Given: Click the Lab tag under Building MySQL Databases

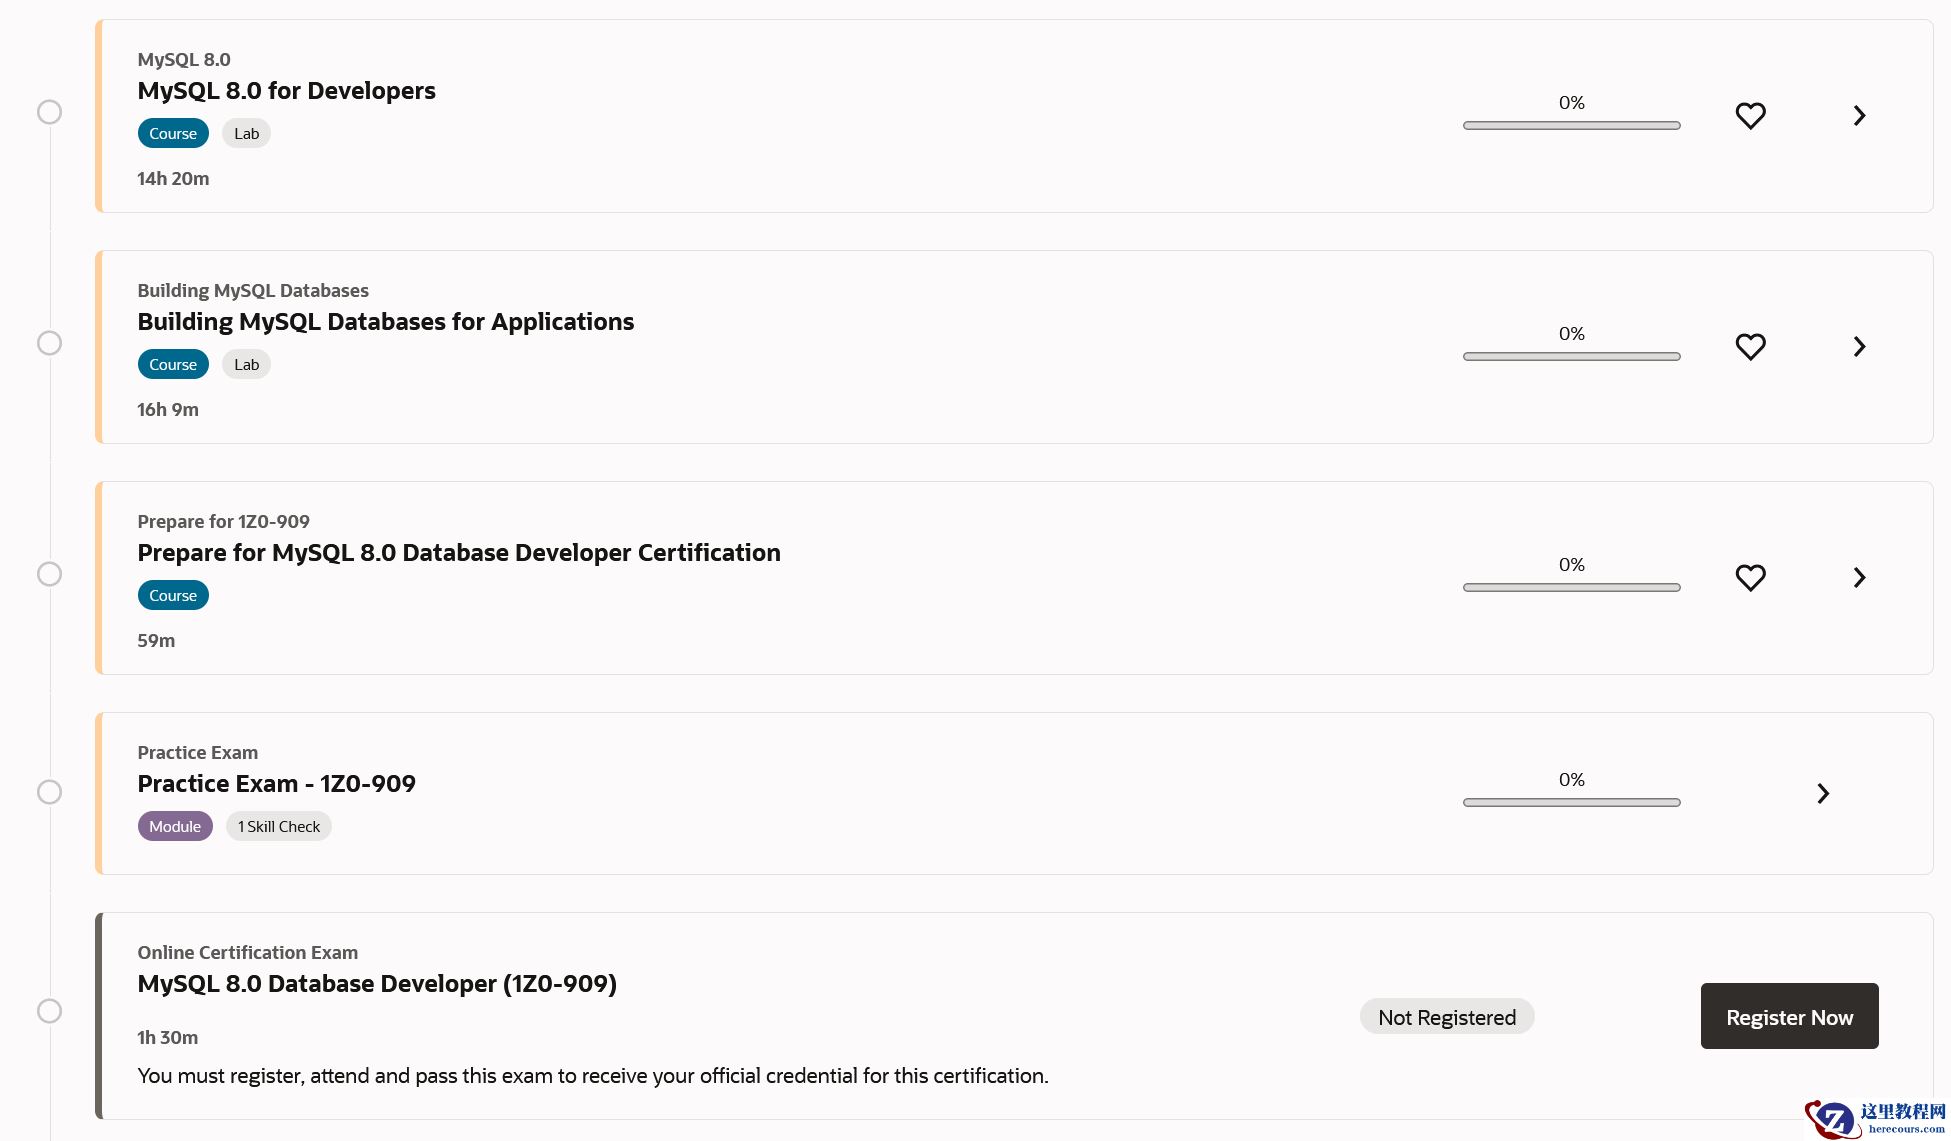Looking at the screenshot, I should click(x=246, y=365).
